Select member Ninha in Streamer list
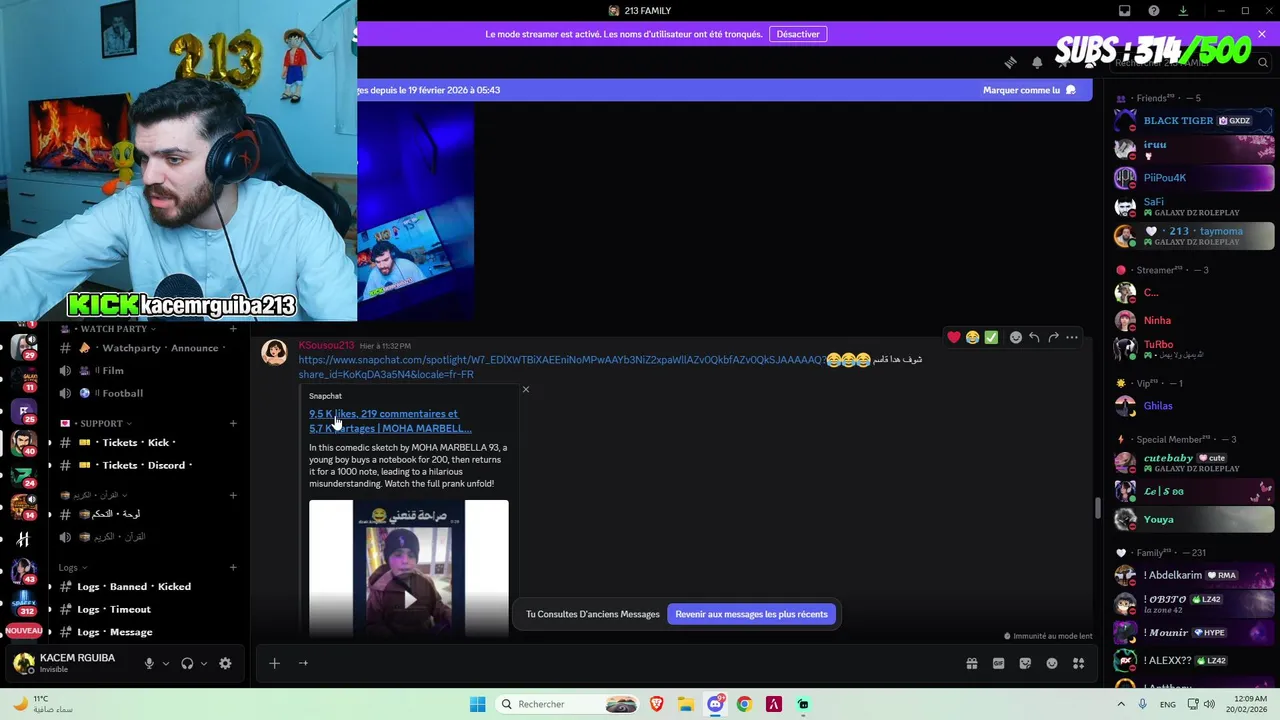 (x=1194, y=321)
